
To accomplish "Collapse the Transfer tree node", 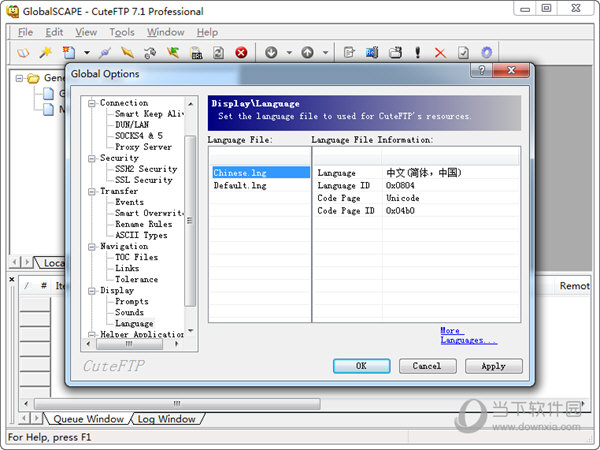I will pos(91,191).
